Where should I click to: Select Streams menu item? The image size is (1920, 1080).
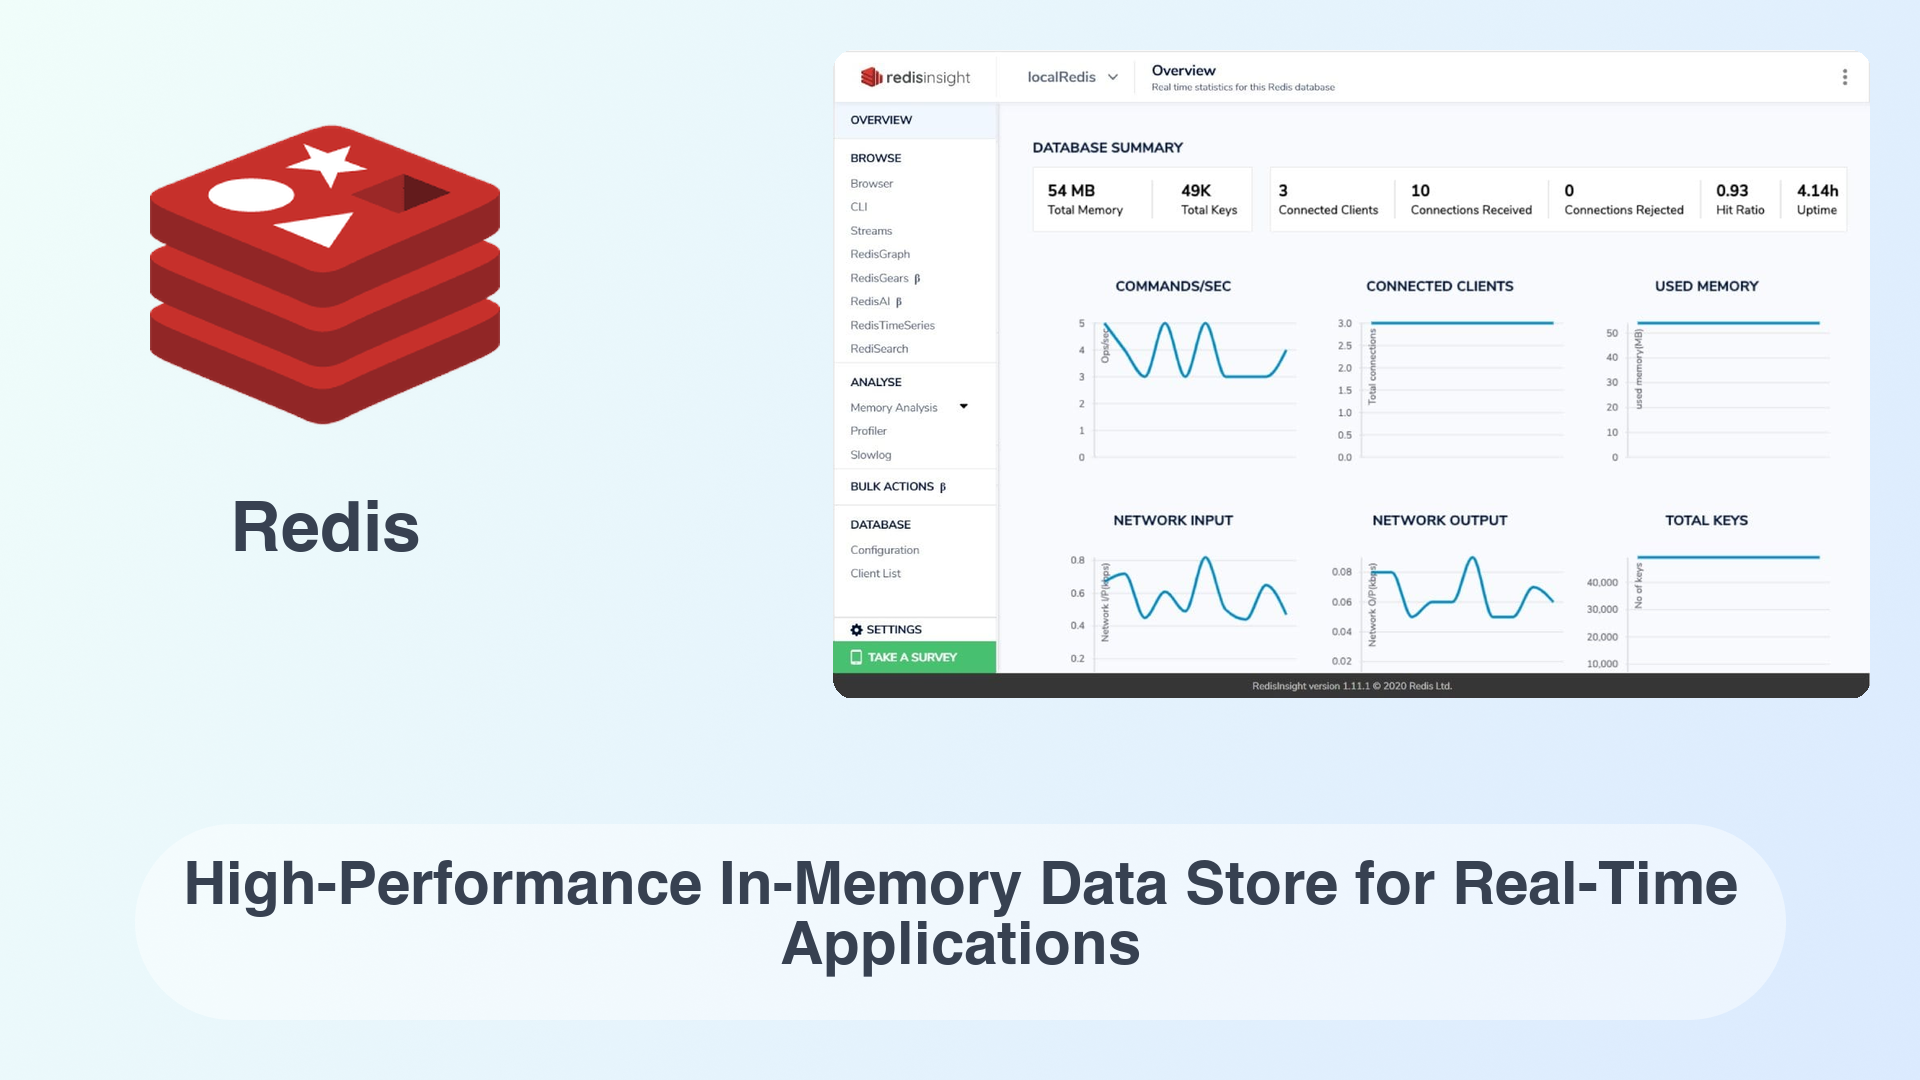pos(872,229)
